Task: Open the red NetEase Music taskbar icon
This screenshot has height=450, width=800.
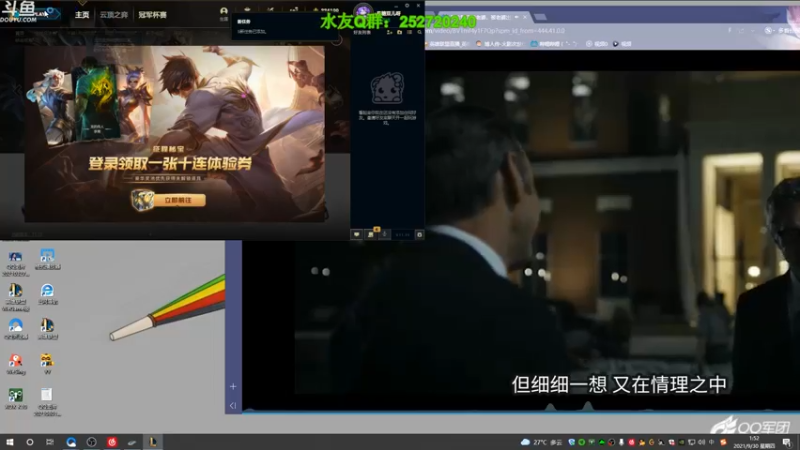Action: (112, 442)
